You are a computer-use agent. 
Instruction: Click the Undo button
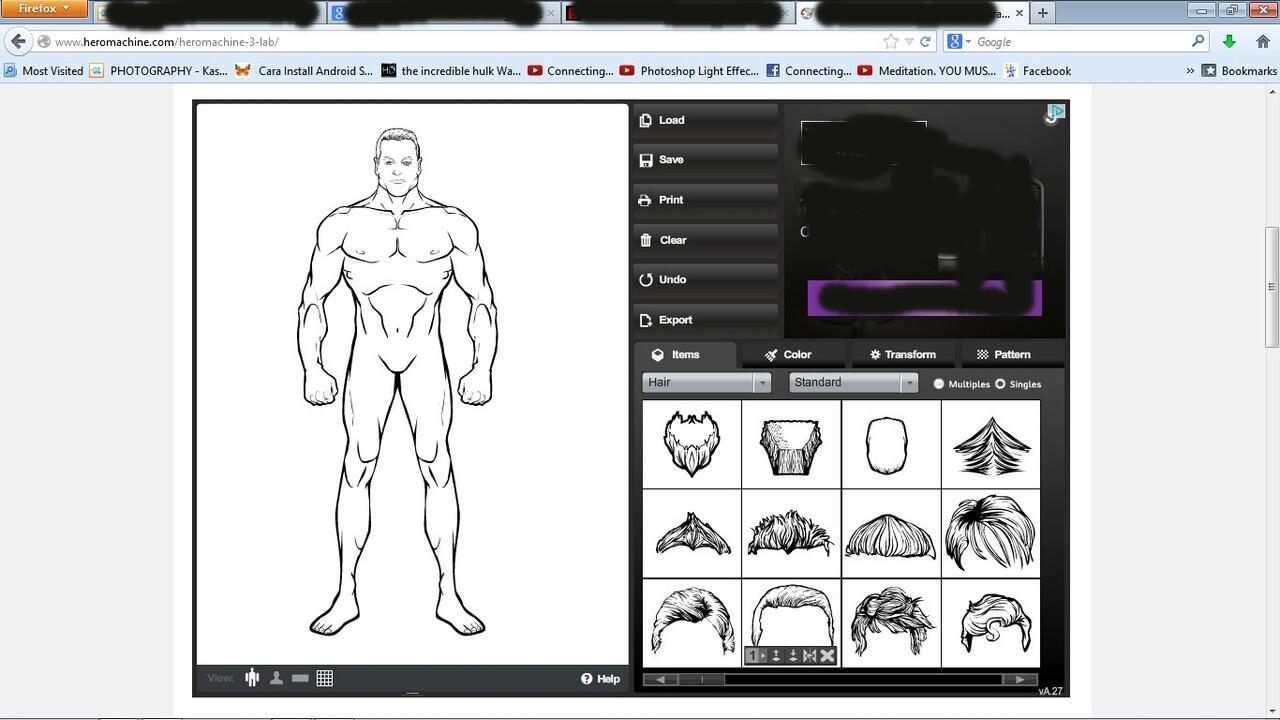(x=705, y=280)
